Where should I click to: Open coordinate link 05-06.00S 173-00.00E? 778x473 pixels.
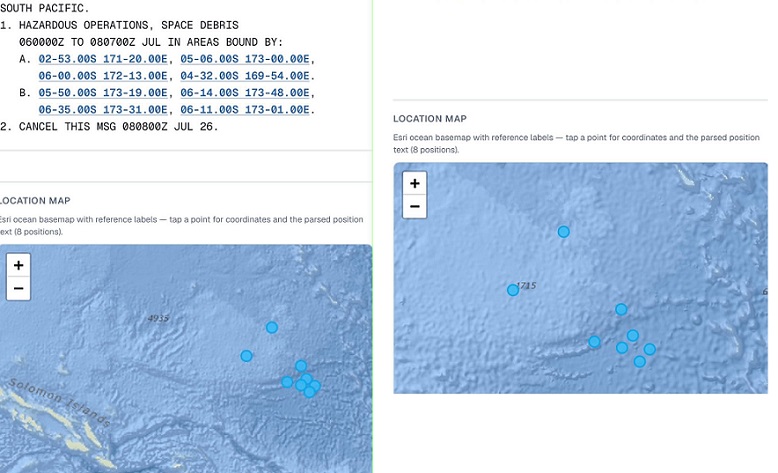tap(245, 59)
